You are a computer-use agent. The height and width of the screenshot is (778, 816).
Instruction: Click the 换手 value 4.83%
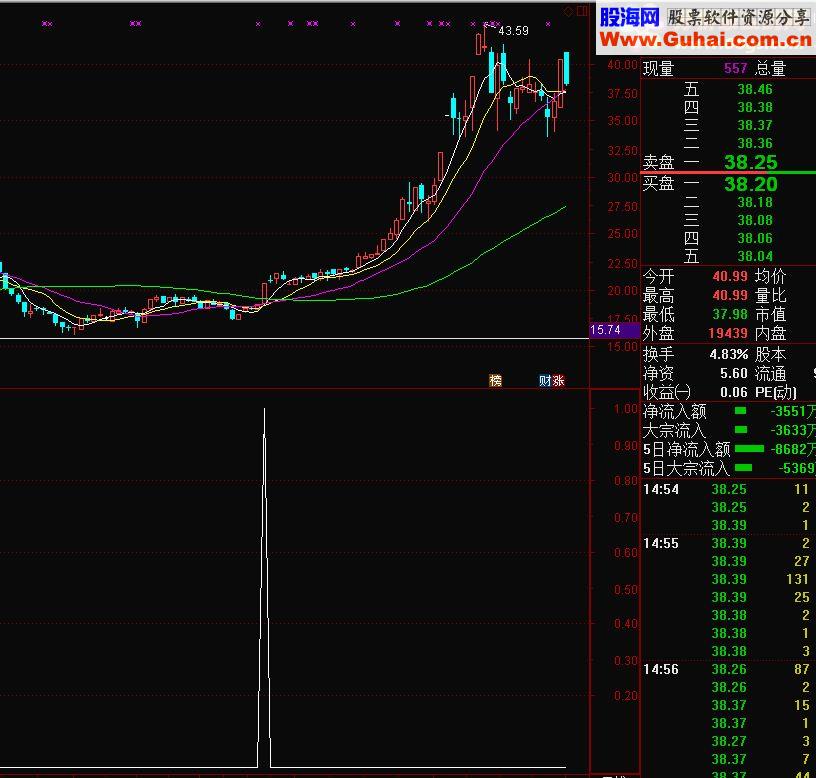[x=729, y=355]
